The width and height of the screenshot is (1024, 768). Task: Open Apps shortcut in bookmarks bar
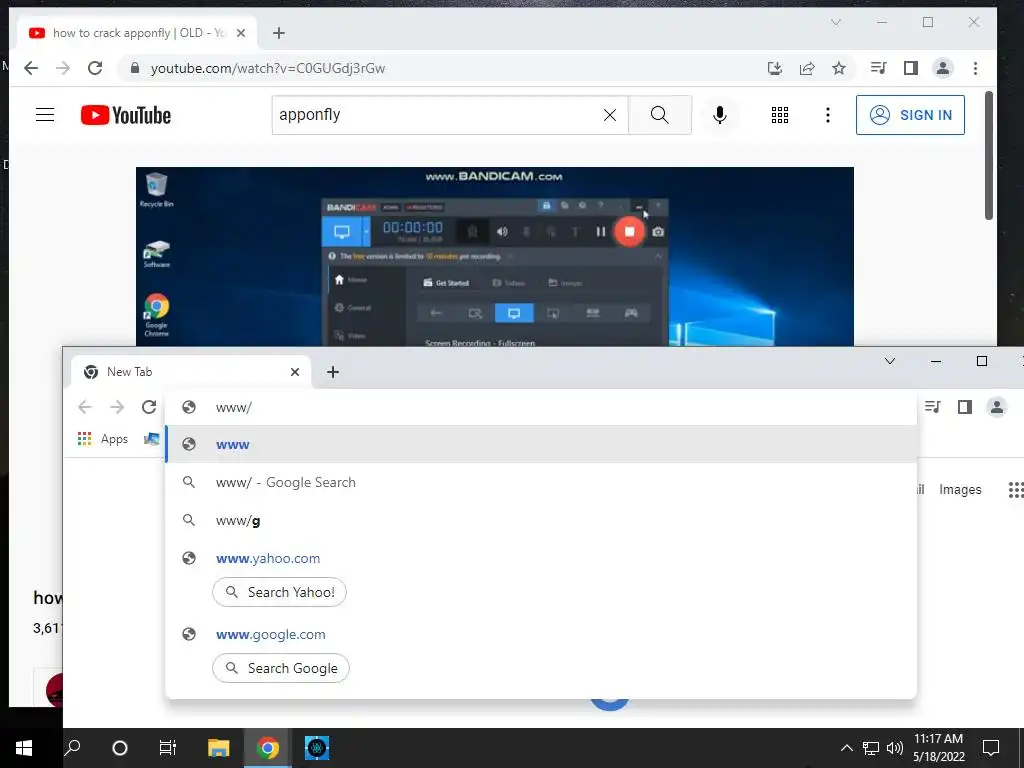(x=103, y=439)
